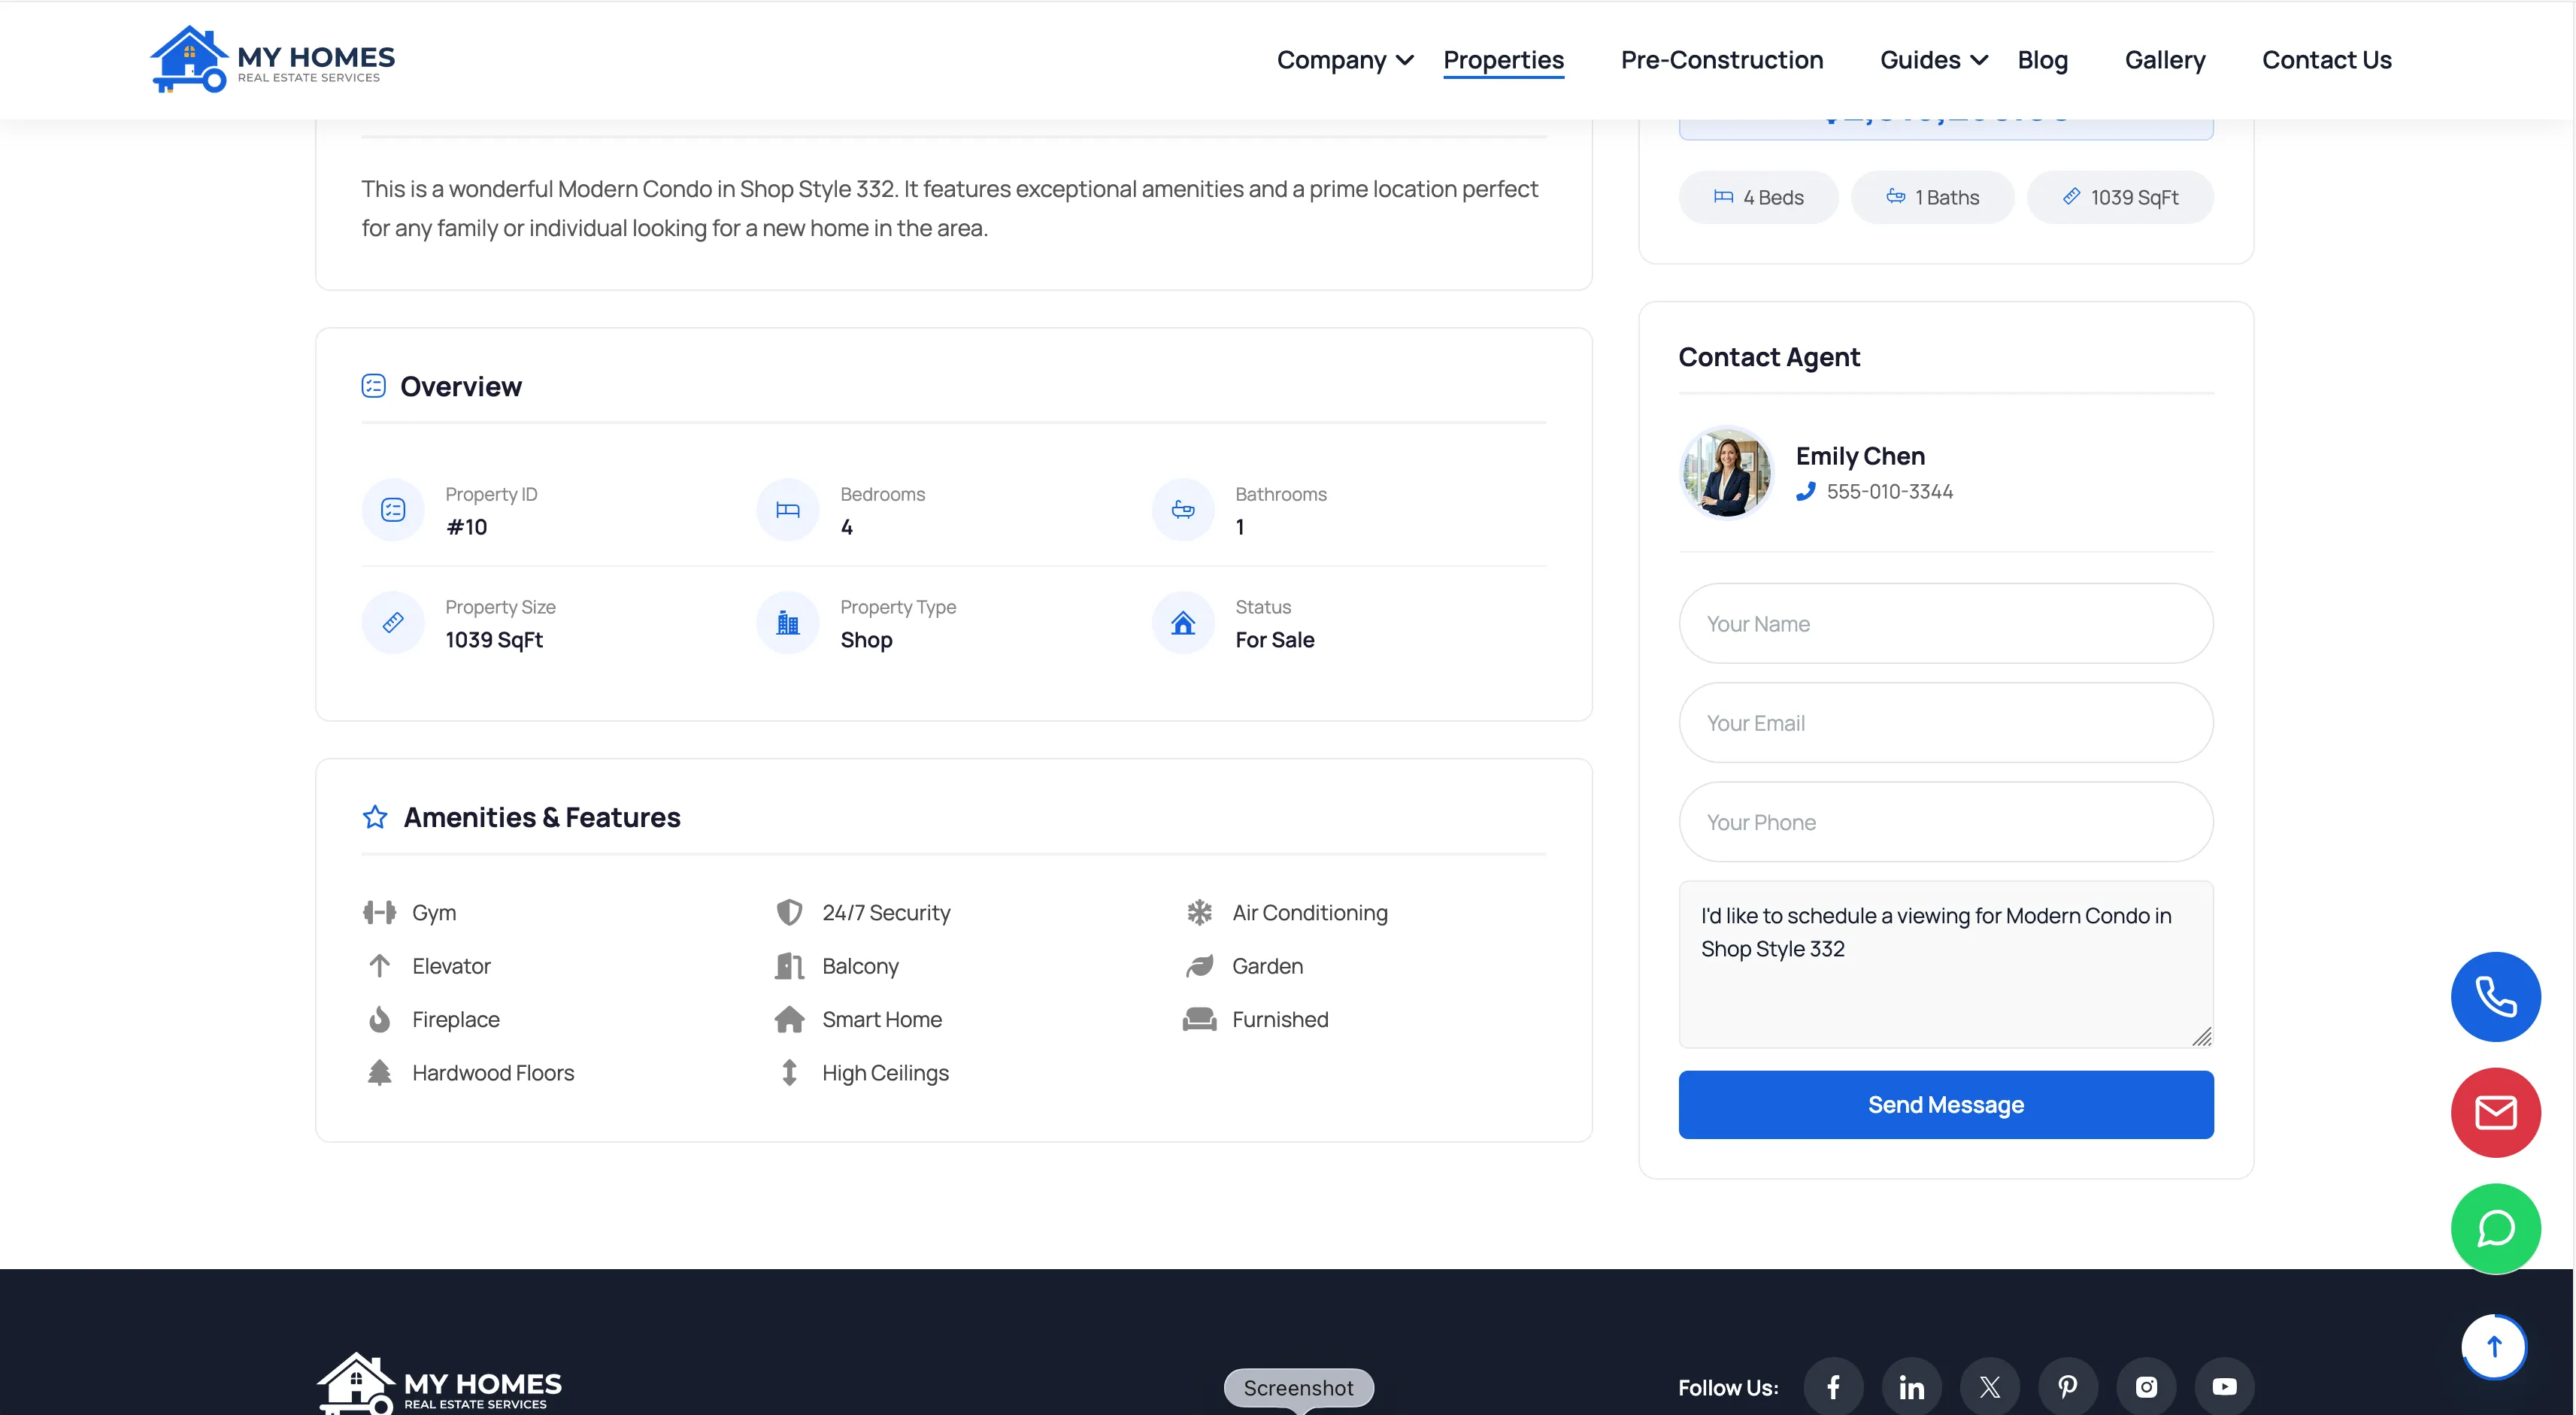Expand the Company dropdown menu
Screen dimensions: 2576x1415
tap(1345, 60)
